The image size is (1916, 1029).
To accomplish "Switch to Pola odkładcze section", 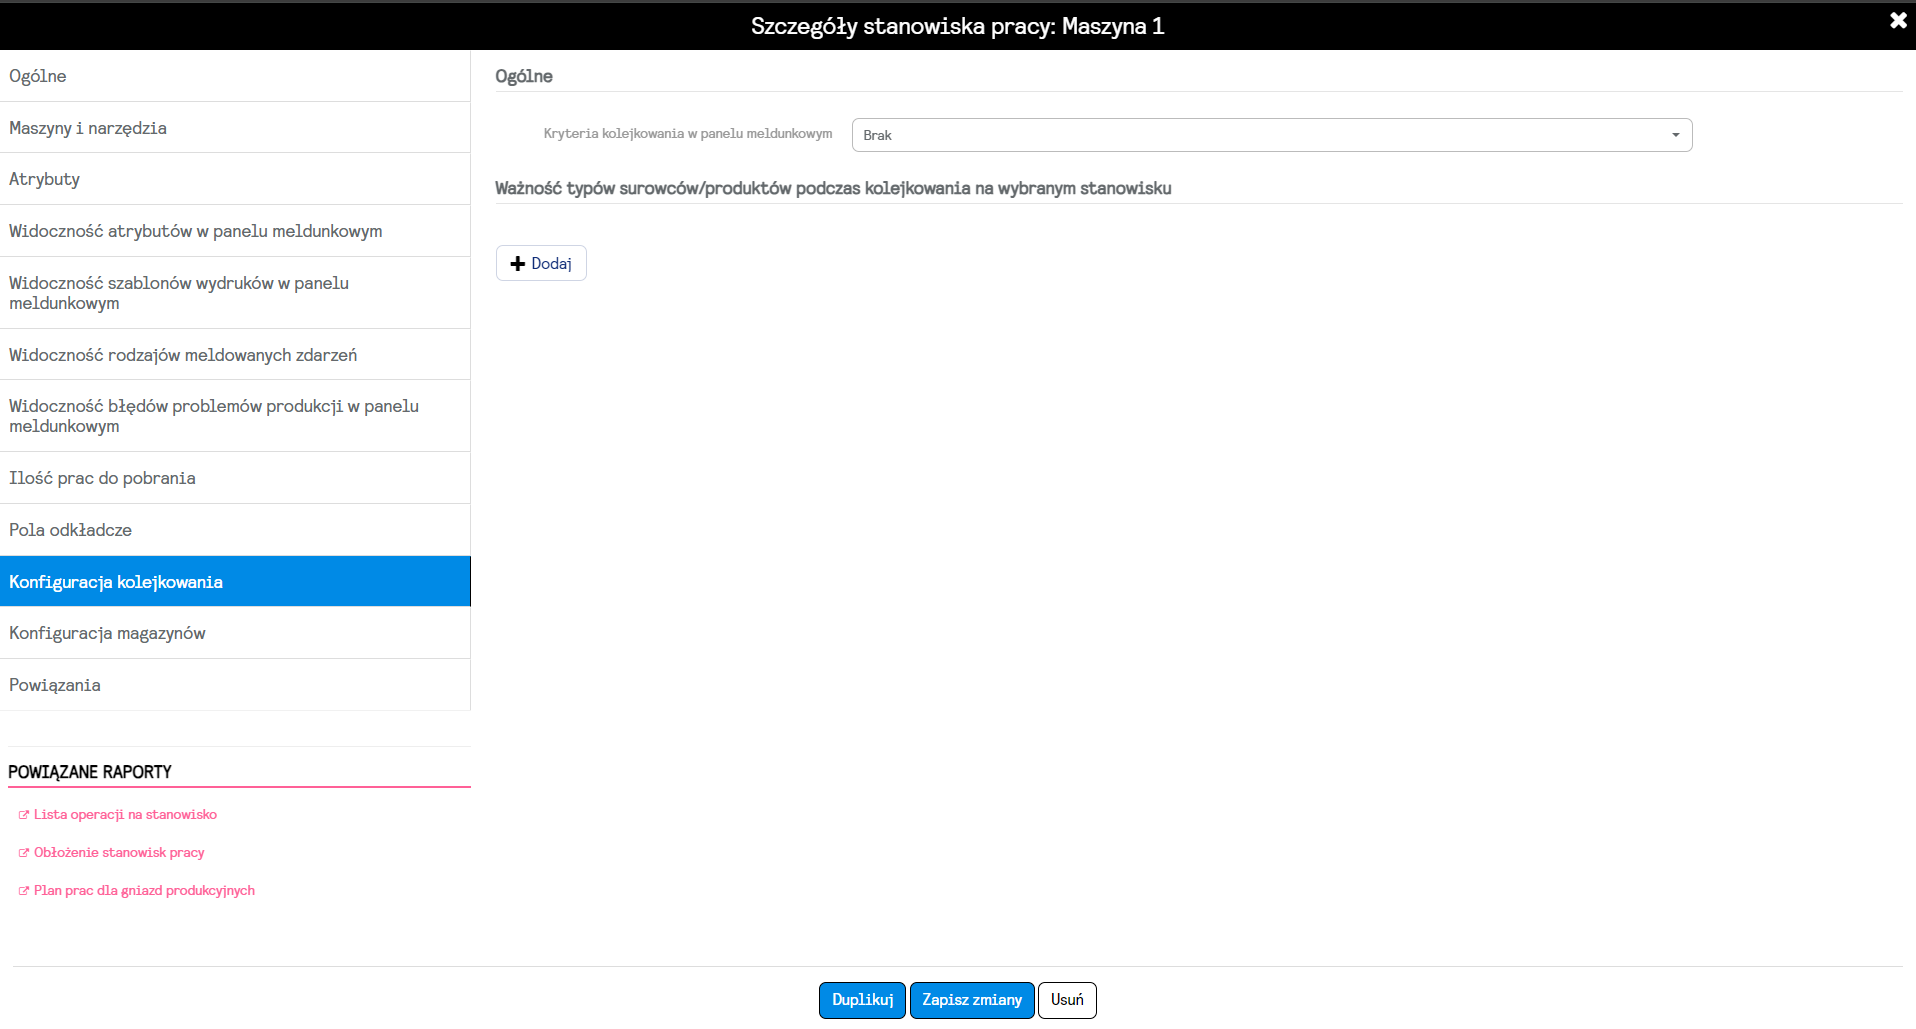I will point(235,530).
